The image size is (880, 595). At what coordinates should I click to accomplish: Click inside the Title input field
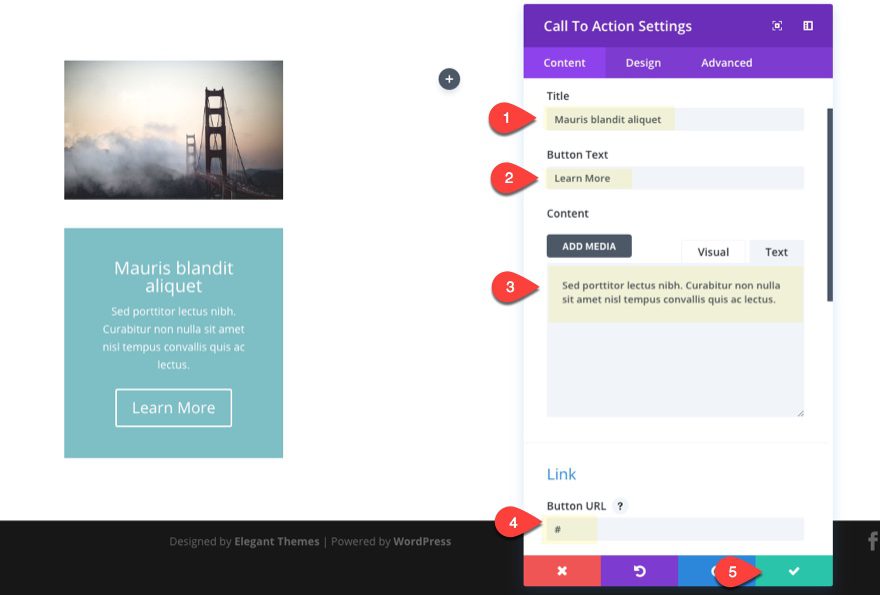pos(675,119)
